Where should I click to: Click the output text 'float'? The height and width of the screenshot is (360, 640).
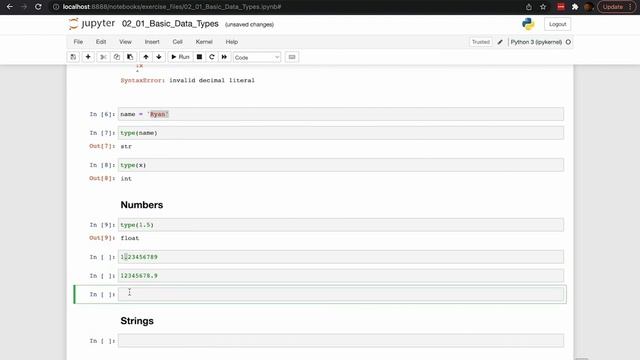130,238
